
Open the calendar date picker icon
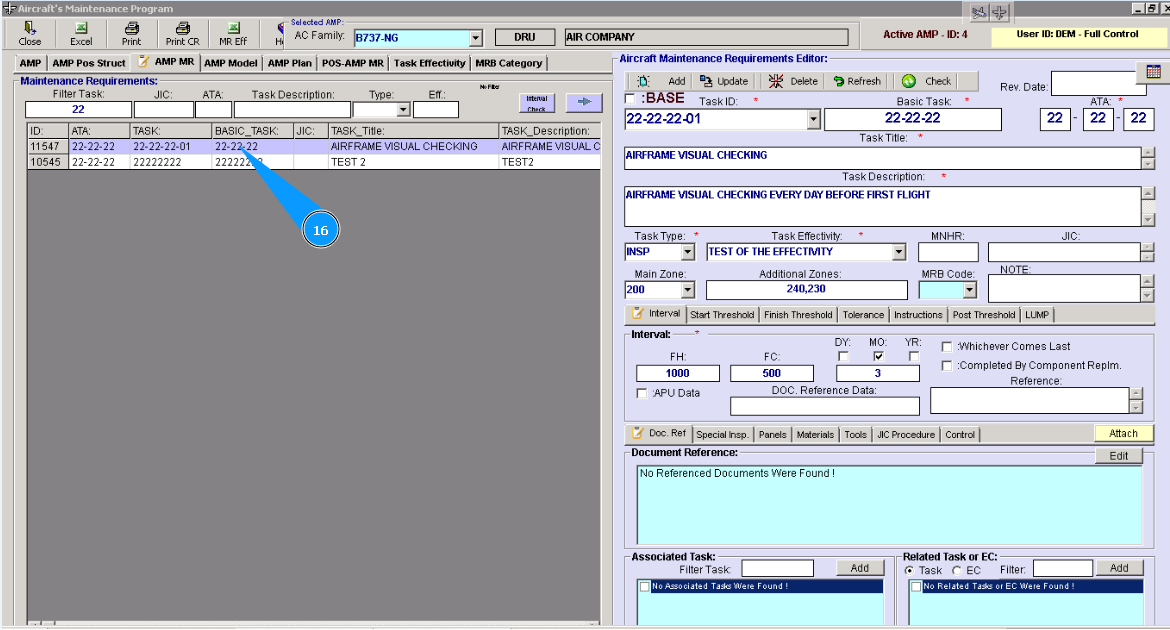[x=1153, y=72]
